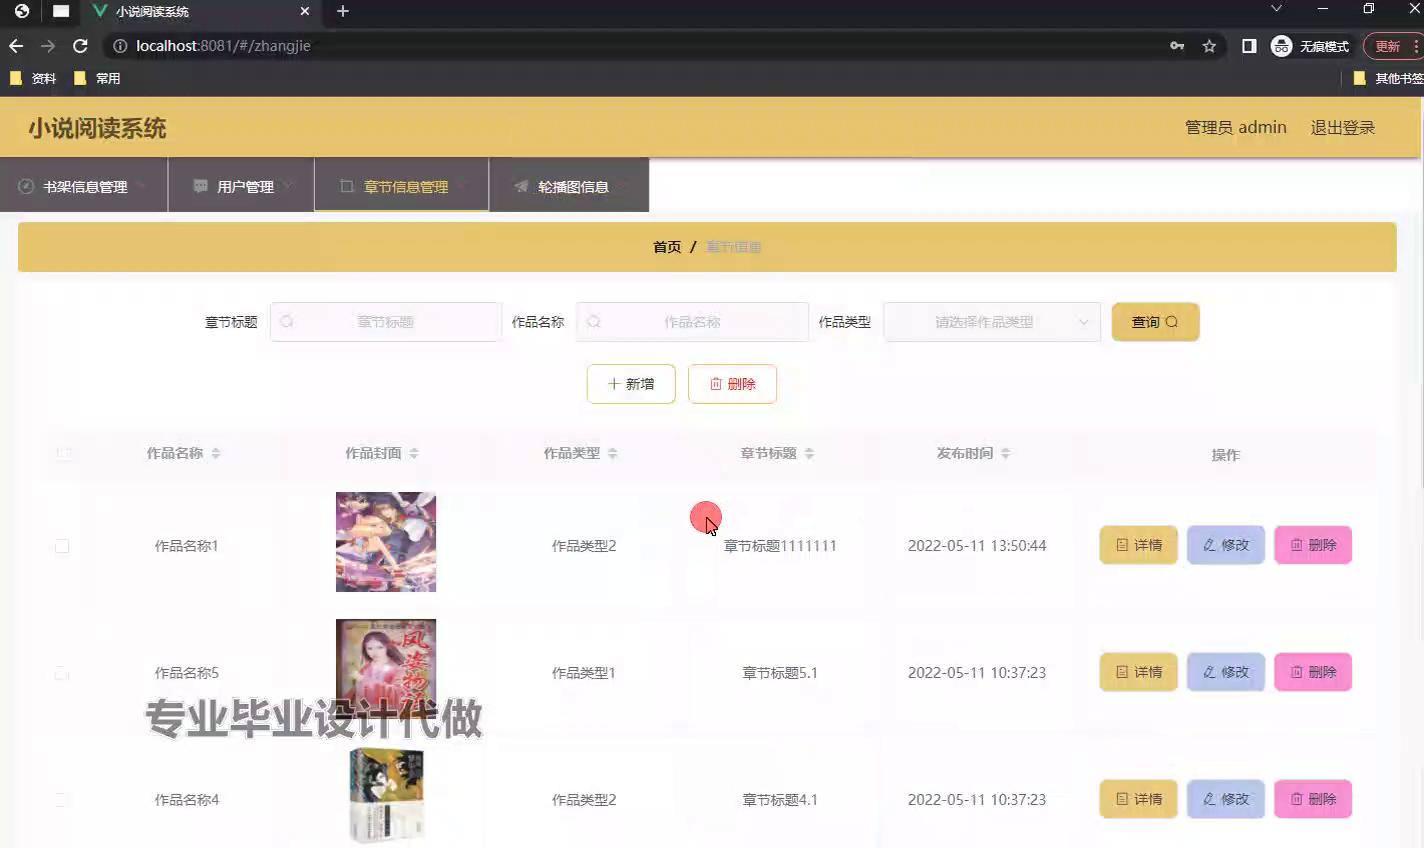This screenshot has width=1424, height=848.
Task: Reload the page with the refresh icon
Action: [x=80, y=46]
